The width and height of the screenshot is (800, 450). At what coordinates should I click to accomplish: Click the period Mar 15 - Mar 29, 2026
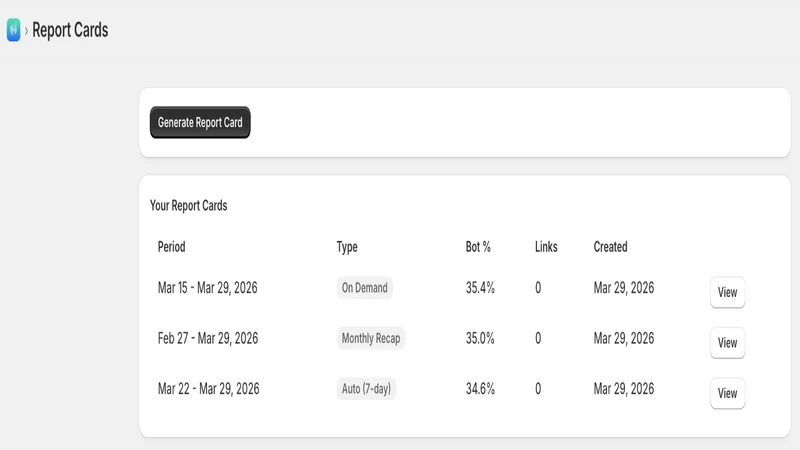208,288
